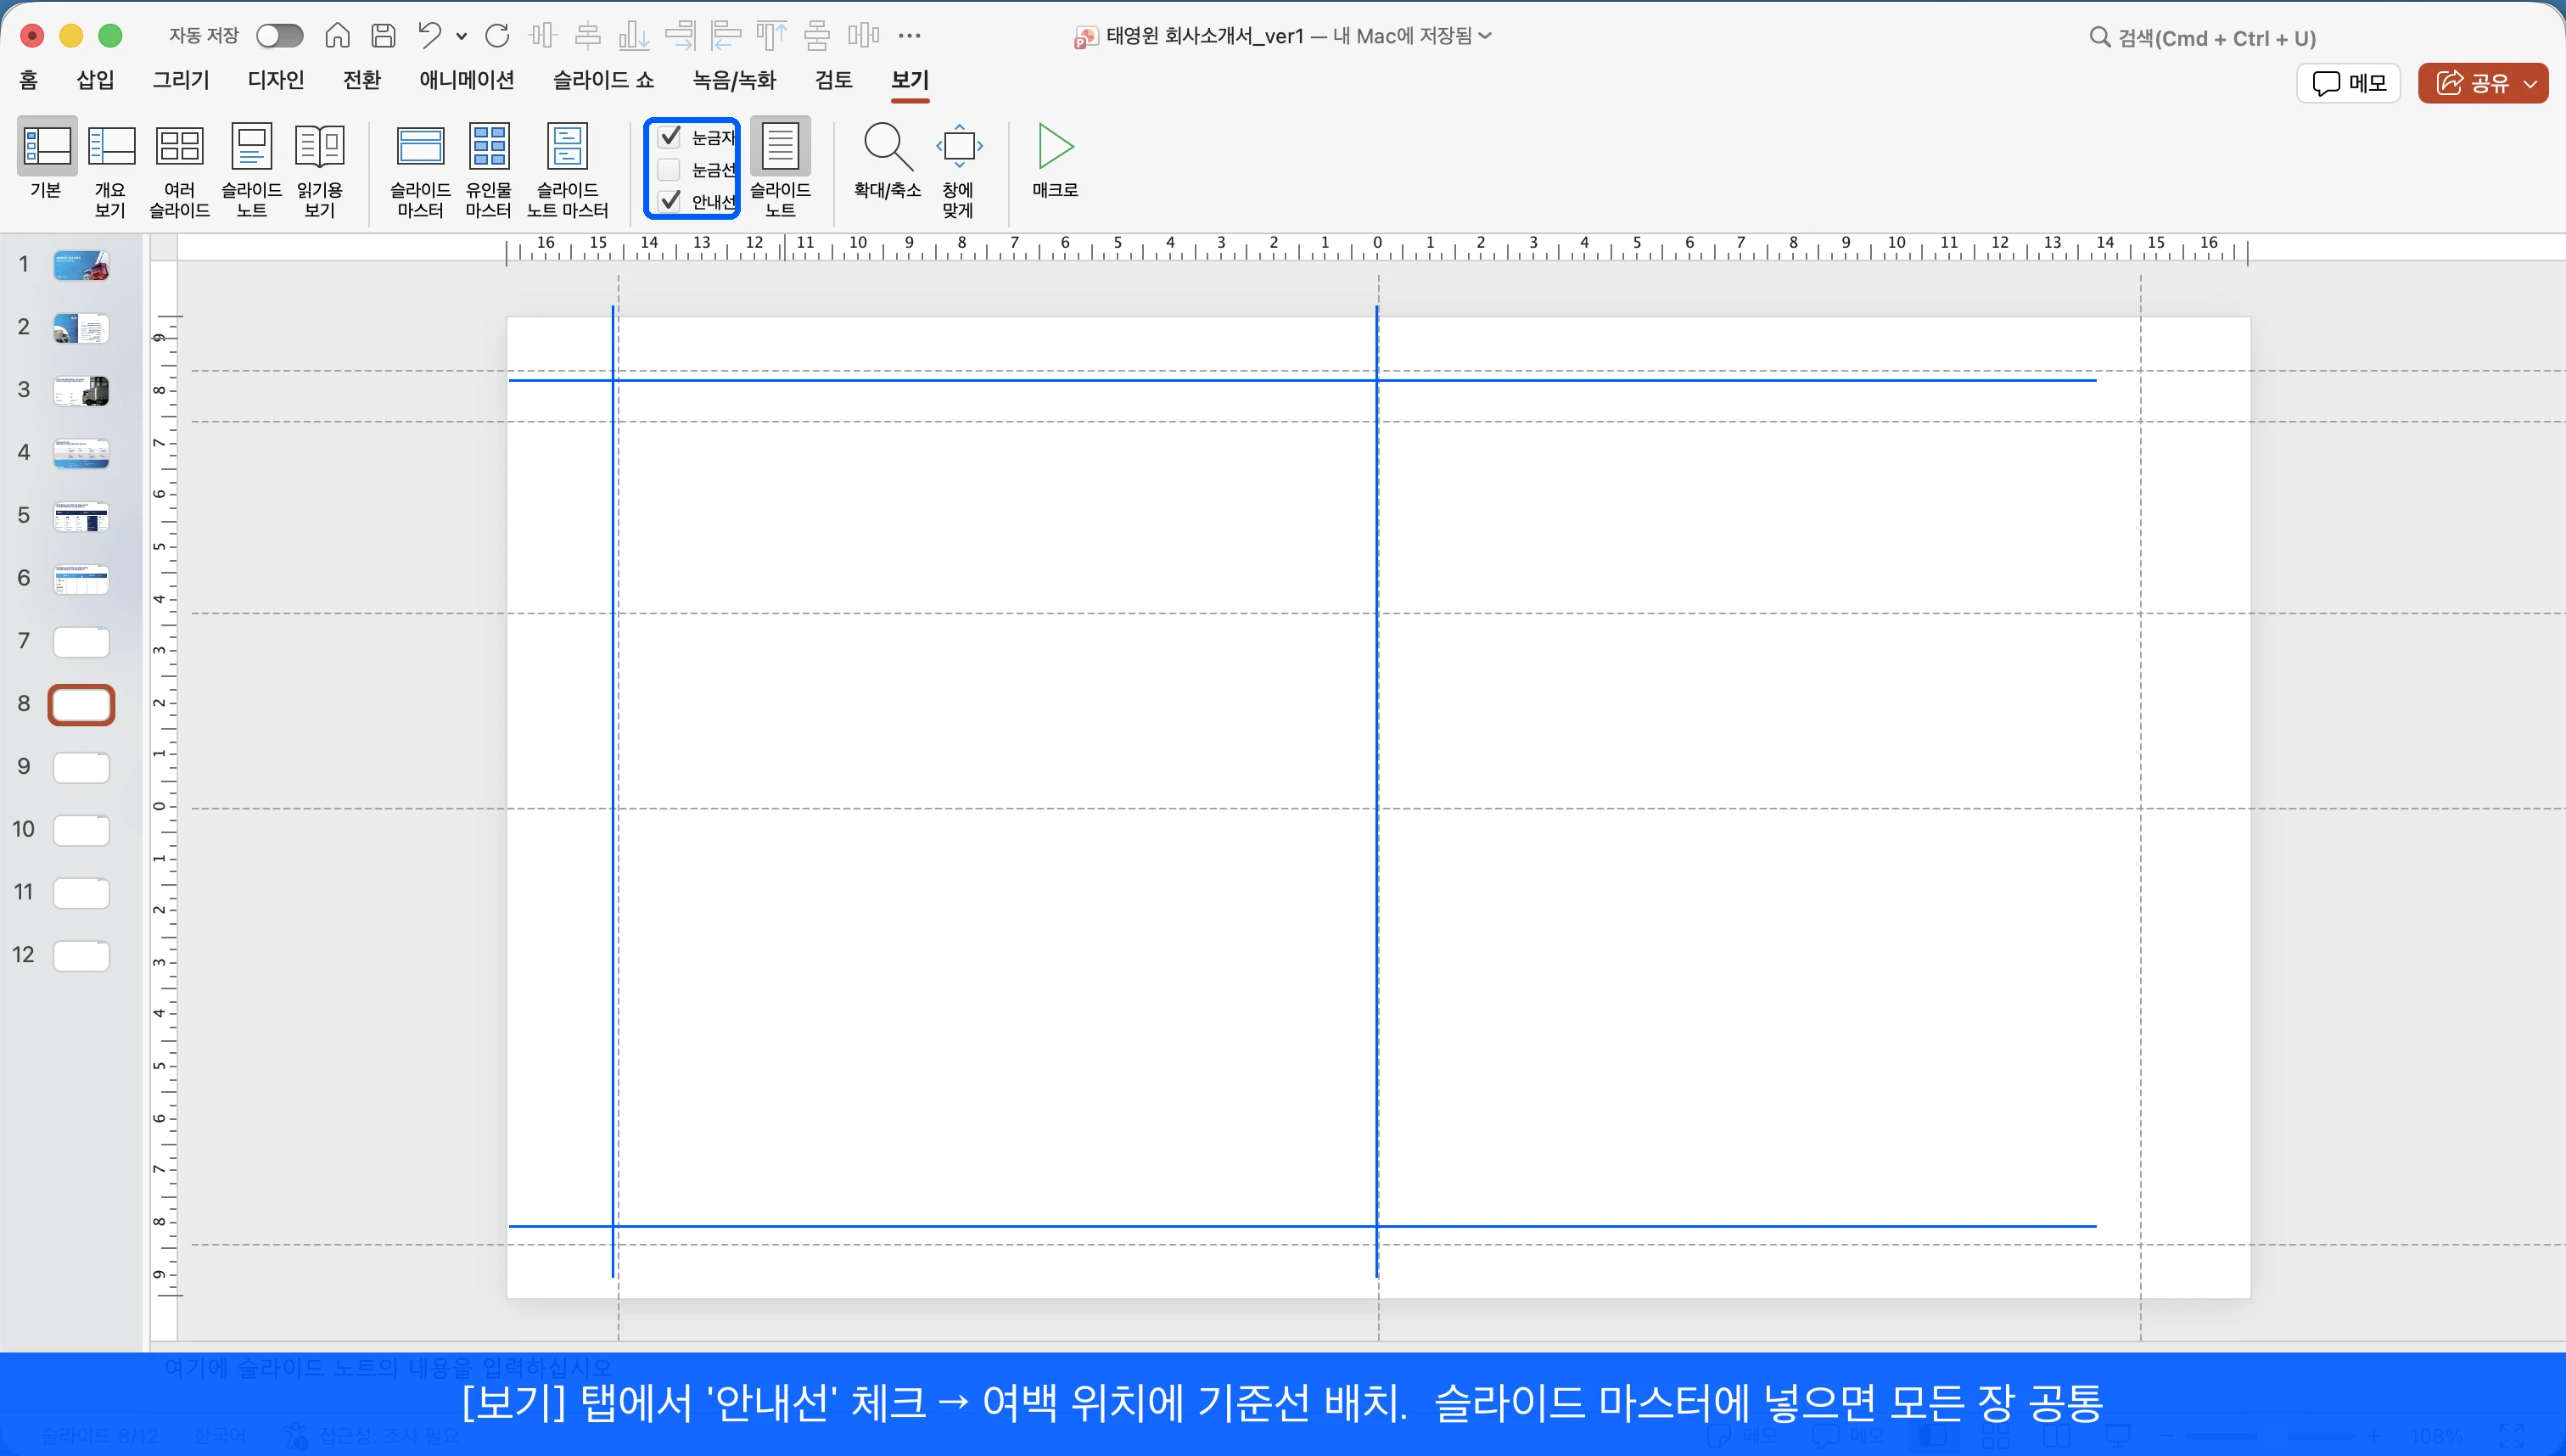2566x1456 pixels.
Task: Click the 검색 search field
Action: coord(2204,38)
